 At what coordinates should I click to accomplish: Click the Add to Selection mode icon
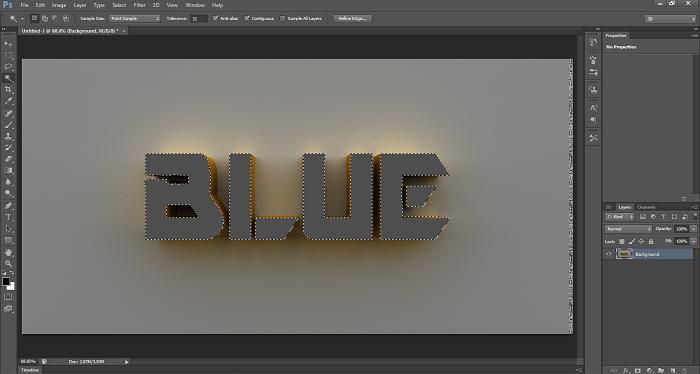45,18
